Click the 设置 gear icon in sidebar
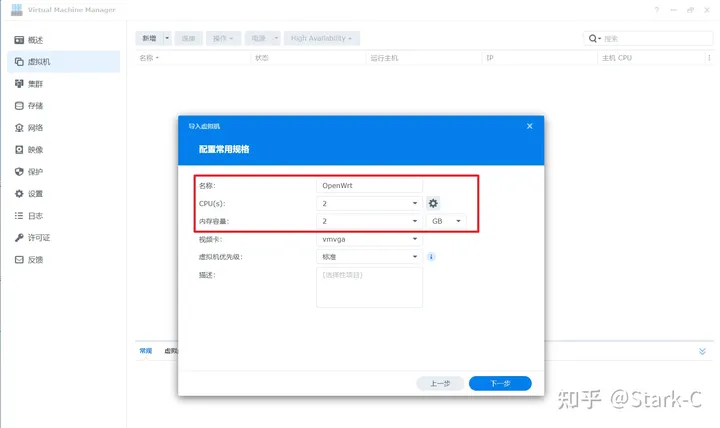The image size is (720, 428). point(19,194)
